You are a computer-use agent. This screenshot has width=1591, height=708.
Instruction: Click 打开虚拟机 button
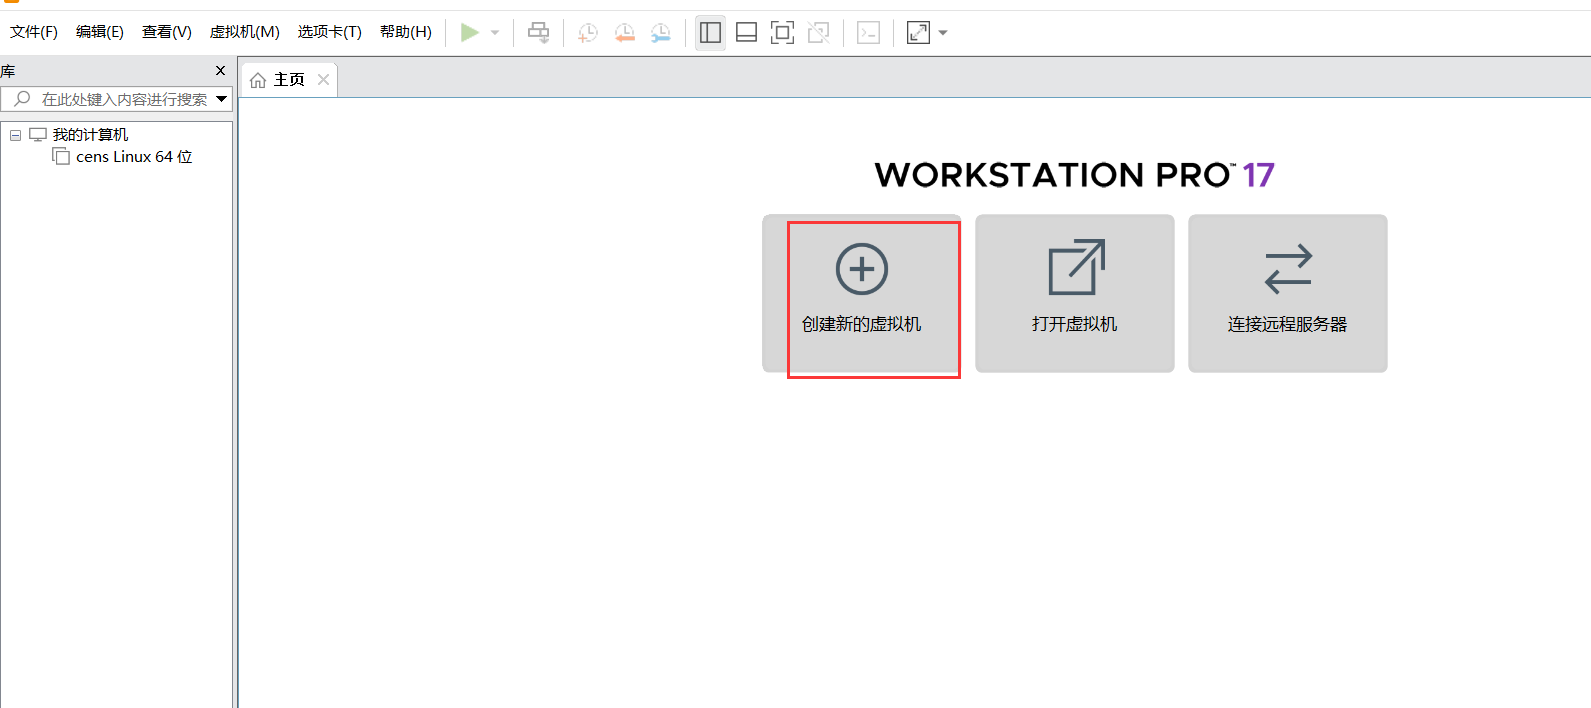pos(1075,293)
